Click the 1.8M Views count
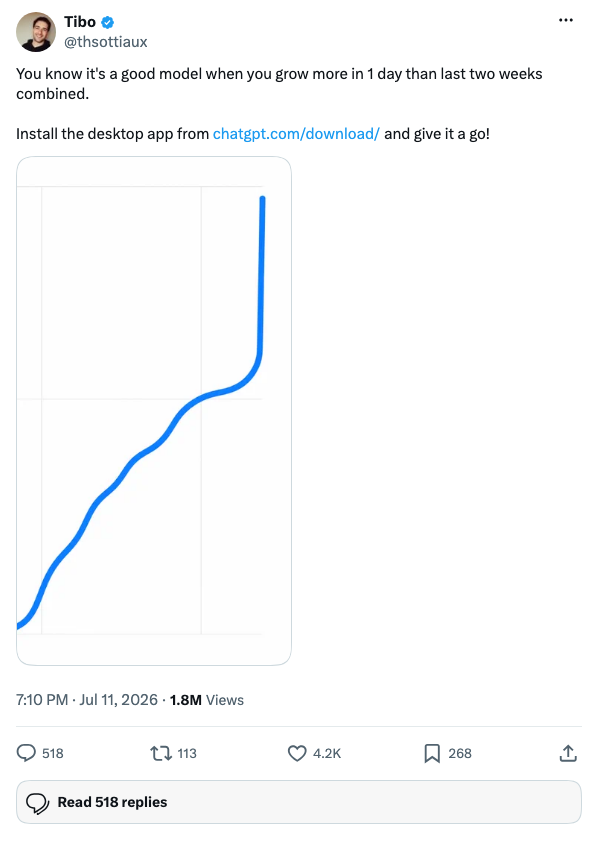 pos(207,700)
